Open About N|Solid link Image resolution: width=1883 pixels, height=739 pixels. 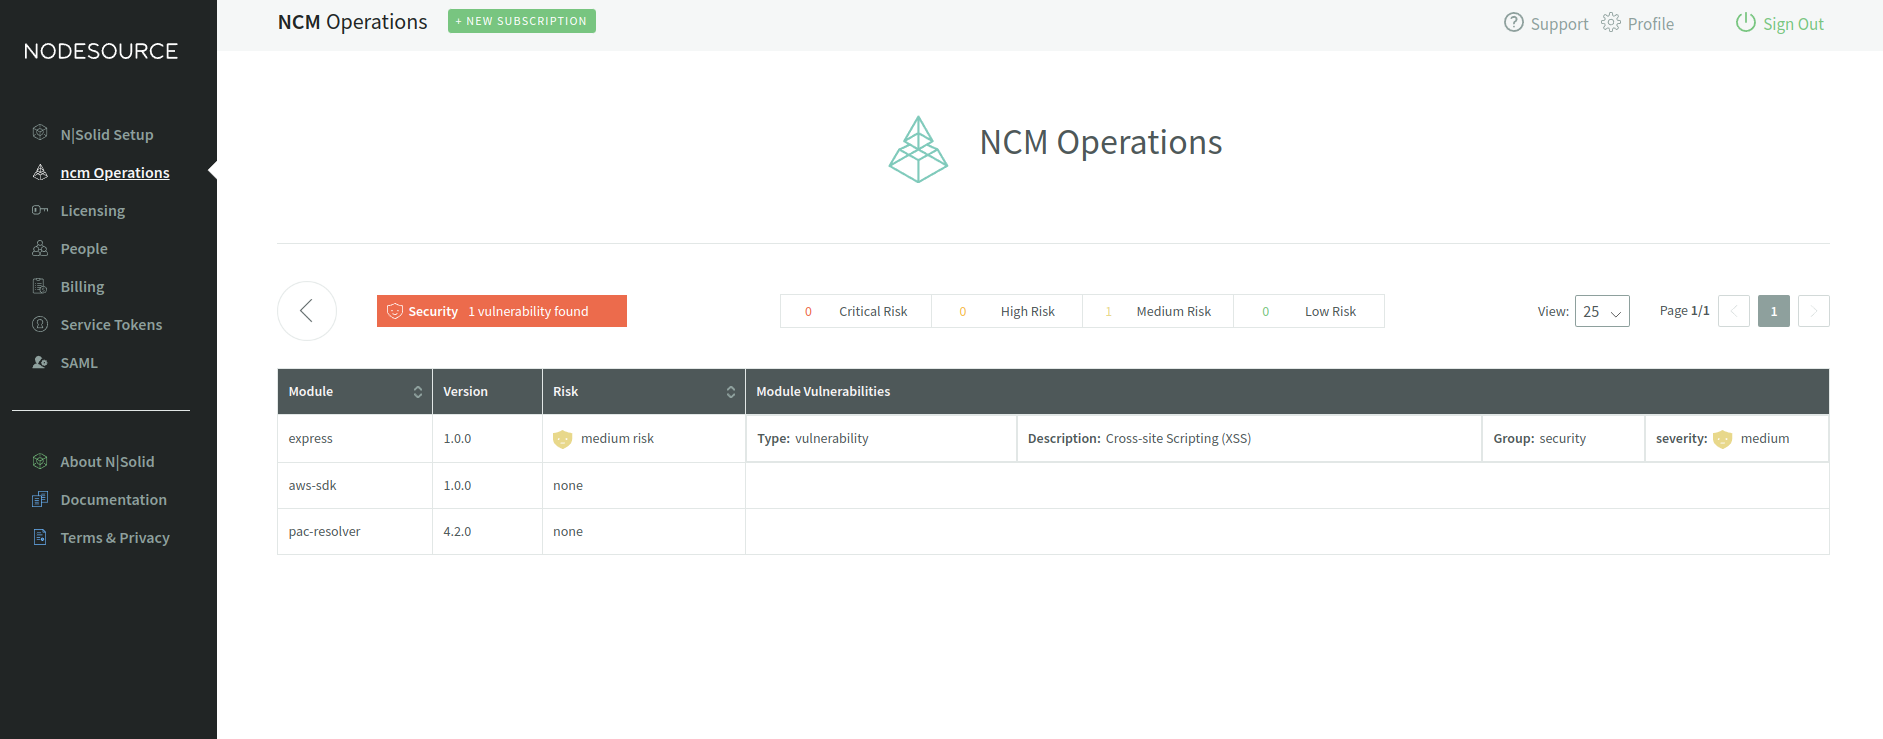(x=107, y=461)
